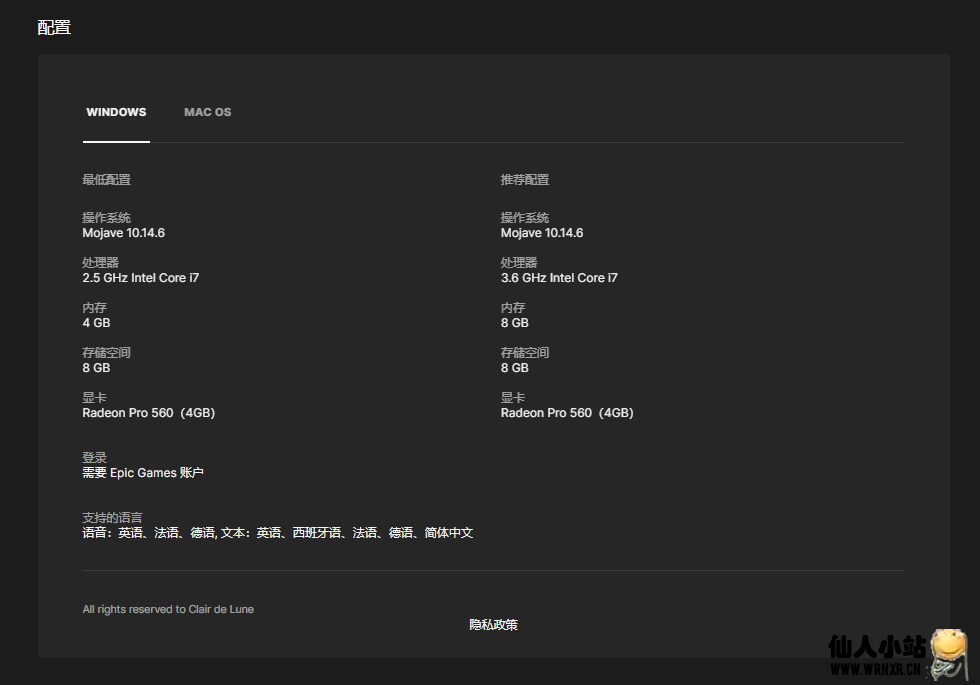This screenshot has width=980, height=685.
Task: Switch to the MAC OS tab
Action: tap(207, 112)
